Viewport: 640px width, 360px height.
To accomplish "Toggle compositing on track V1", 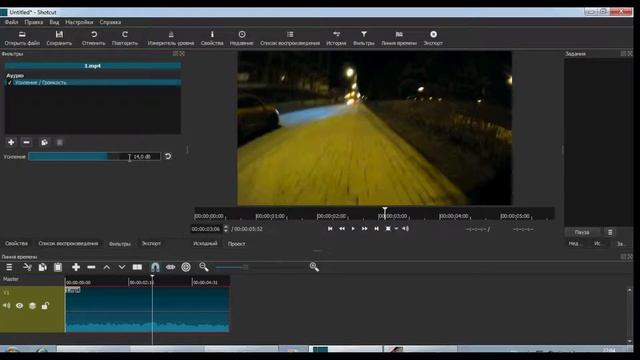I will [32, 306].
